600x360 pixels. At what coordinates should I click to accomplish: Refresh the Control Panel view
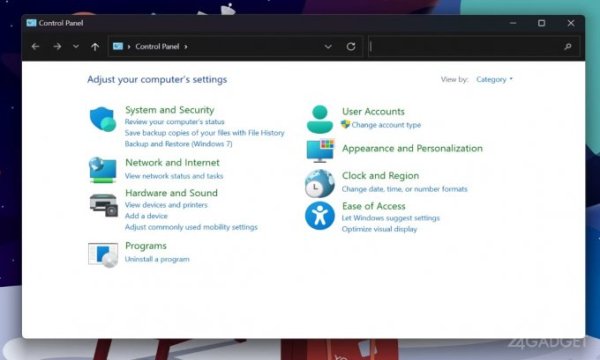[351, 47]
